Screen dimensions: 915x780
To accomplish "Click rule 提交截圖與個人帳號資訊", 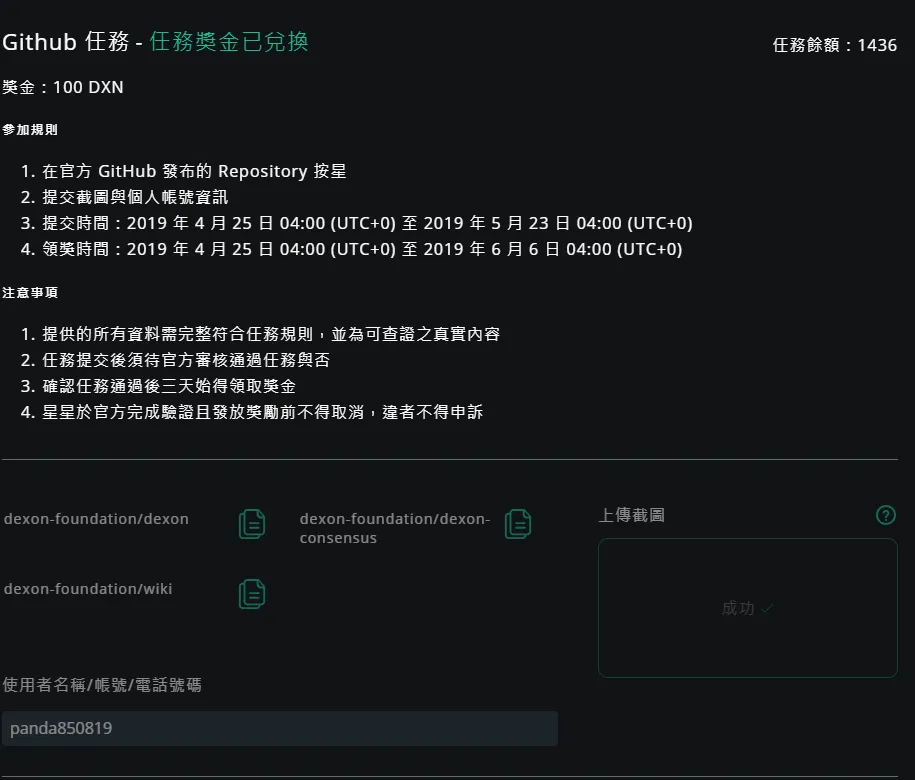I will pyautogui.click(x=135, y=197).
